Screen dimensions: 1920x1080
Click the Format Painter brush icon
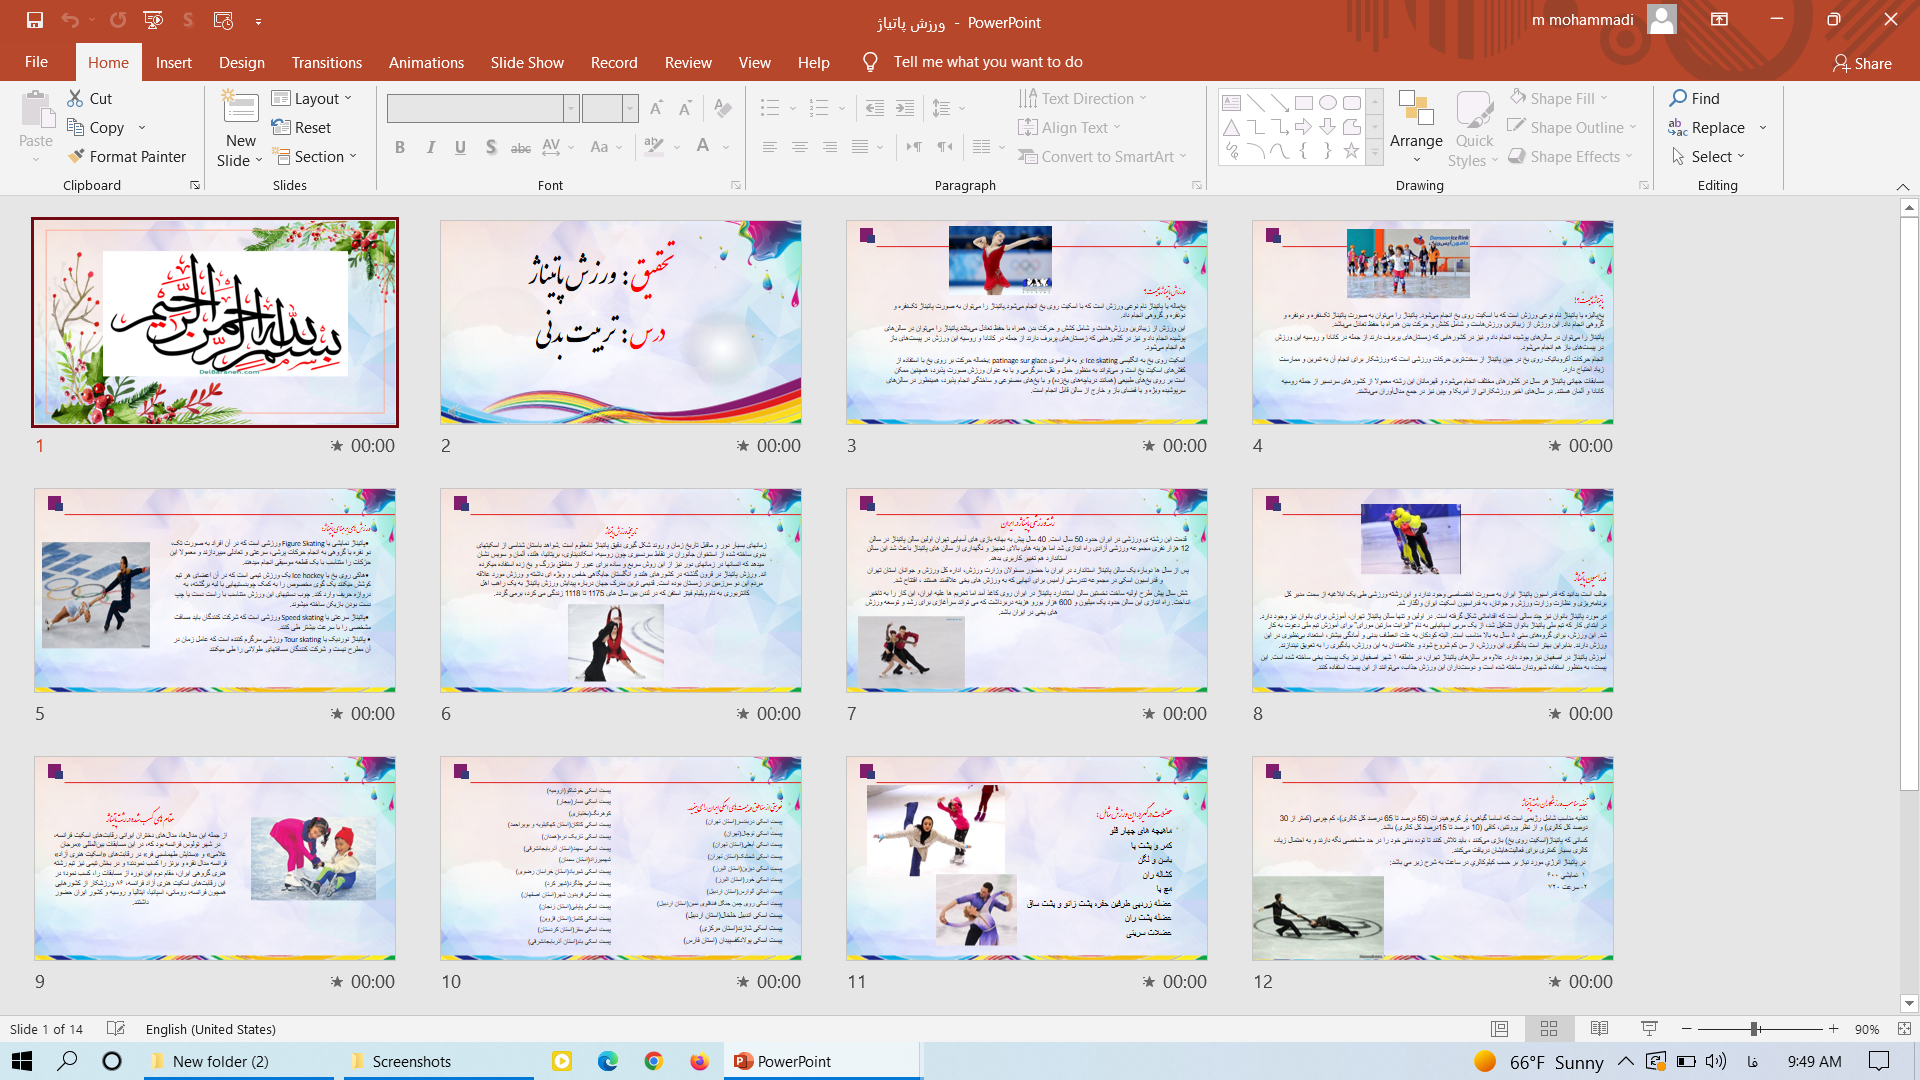point(76,157)
